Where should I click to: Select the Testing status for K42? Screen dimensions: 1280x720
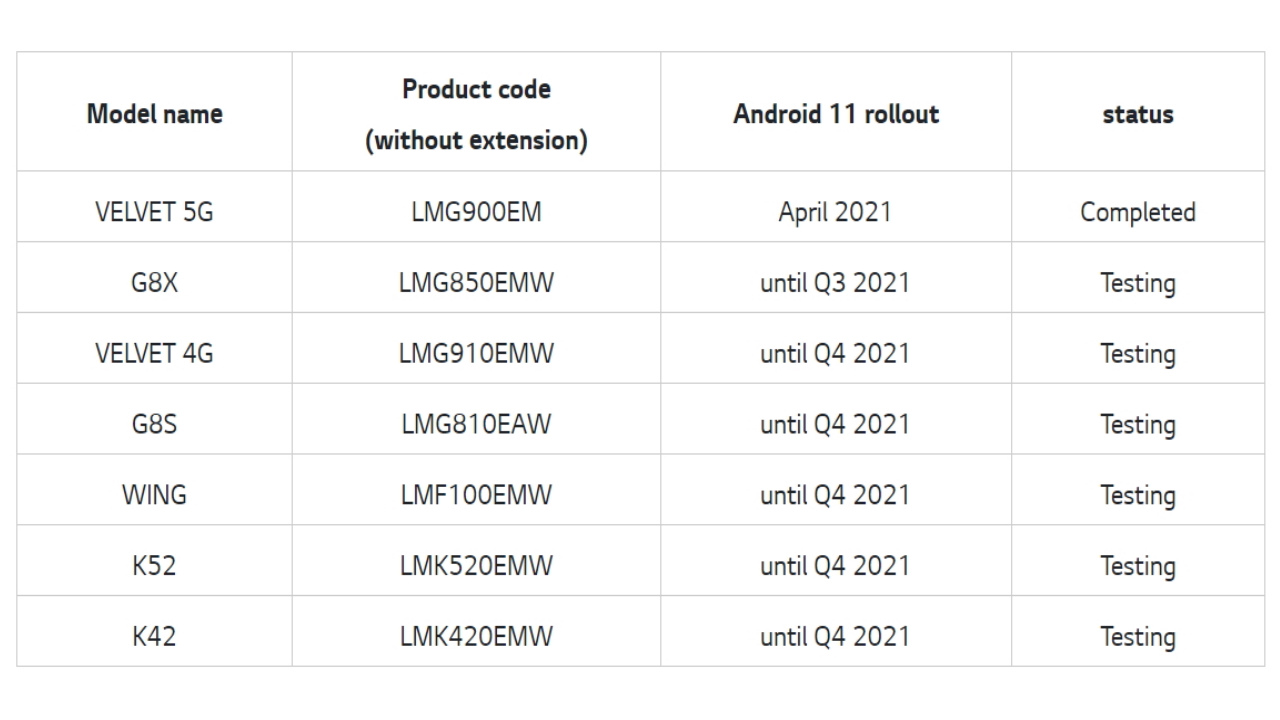pos(1138,638)
